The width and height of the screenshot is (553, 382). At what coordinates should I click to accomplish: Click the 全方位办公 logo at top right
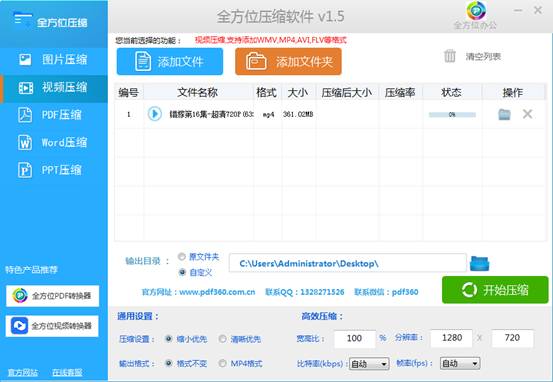pos(475,15)
